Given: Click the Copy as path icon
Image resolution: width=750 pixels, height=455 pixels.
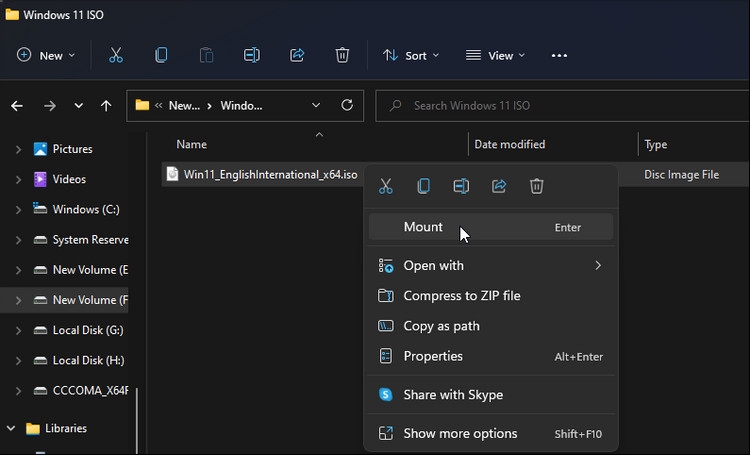Looking at the screenshot, I should click(386, 326).
